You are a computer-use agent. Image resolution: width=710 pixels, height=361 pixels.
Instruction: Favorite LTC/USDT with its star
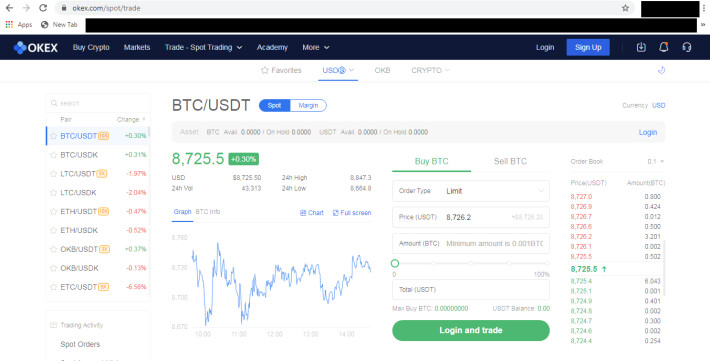point(53,174)
